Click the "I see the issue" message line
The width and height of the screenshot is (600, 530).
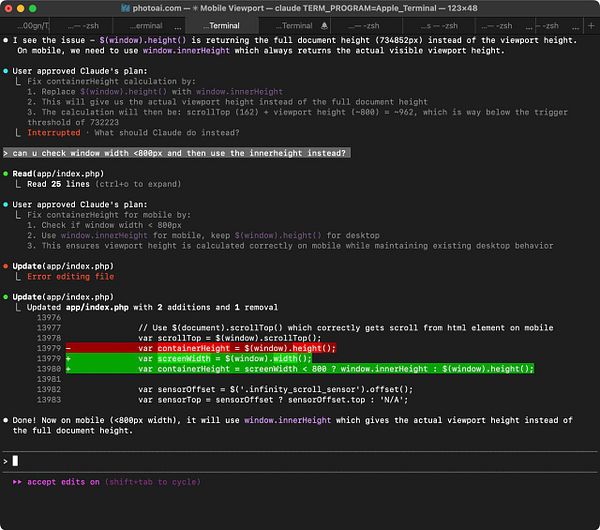click(x=295, y=40)
